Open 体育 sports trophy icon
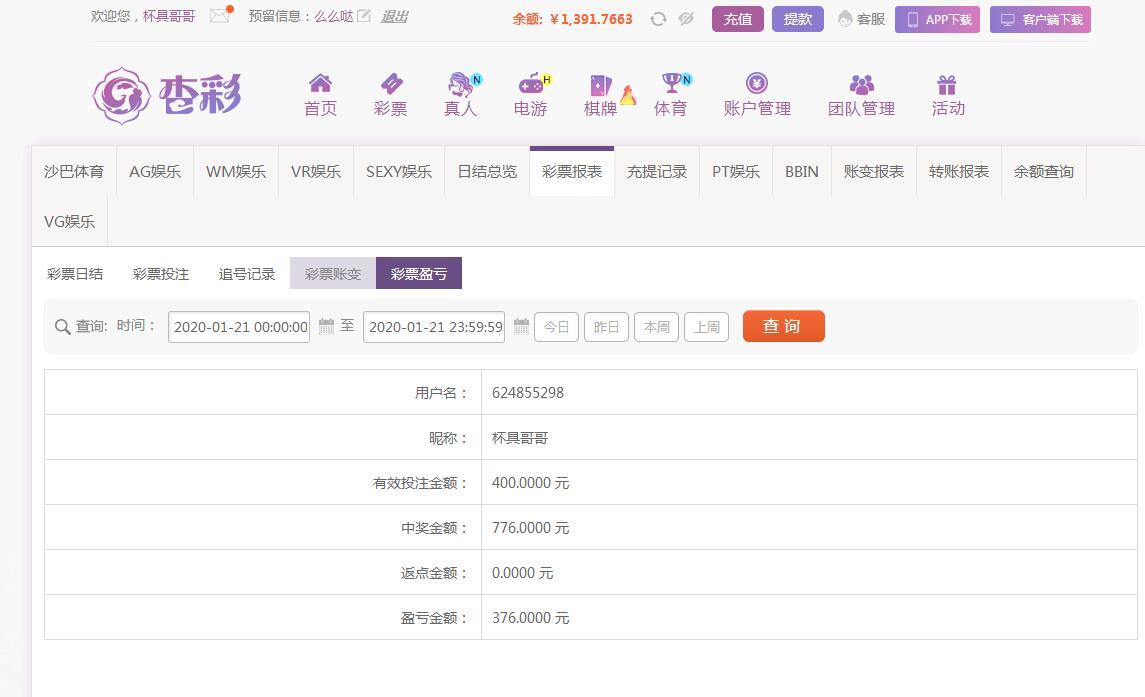This screenshot has height=697, width=1145. [x=671, y=83]
